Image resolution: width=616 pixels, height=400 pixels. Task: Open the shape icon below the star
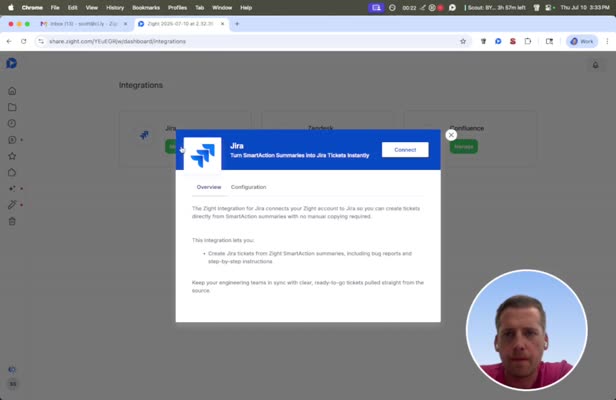coord(12,172)
